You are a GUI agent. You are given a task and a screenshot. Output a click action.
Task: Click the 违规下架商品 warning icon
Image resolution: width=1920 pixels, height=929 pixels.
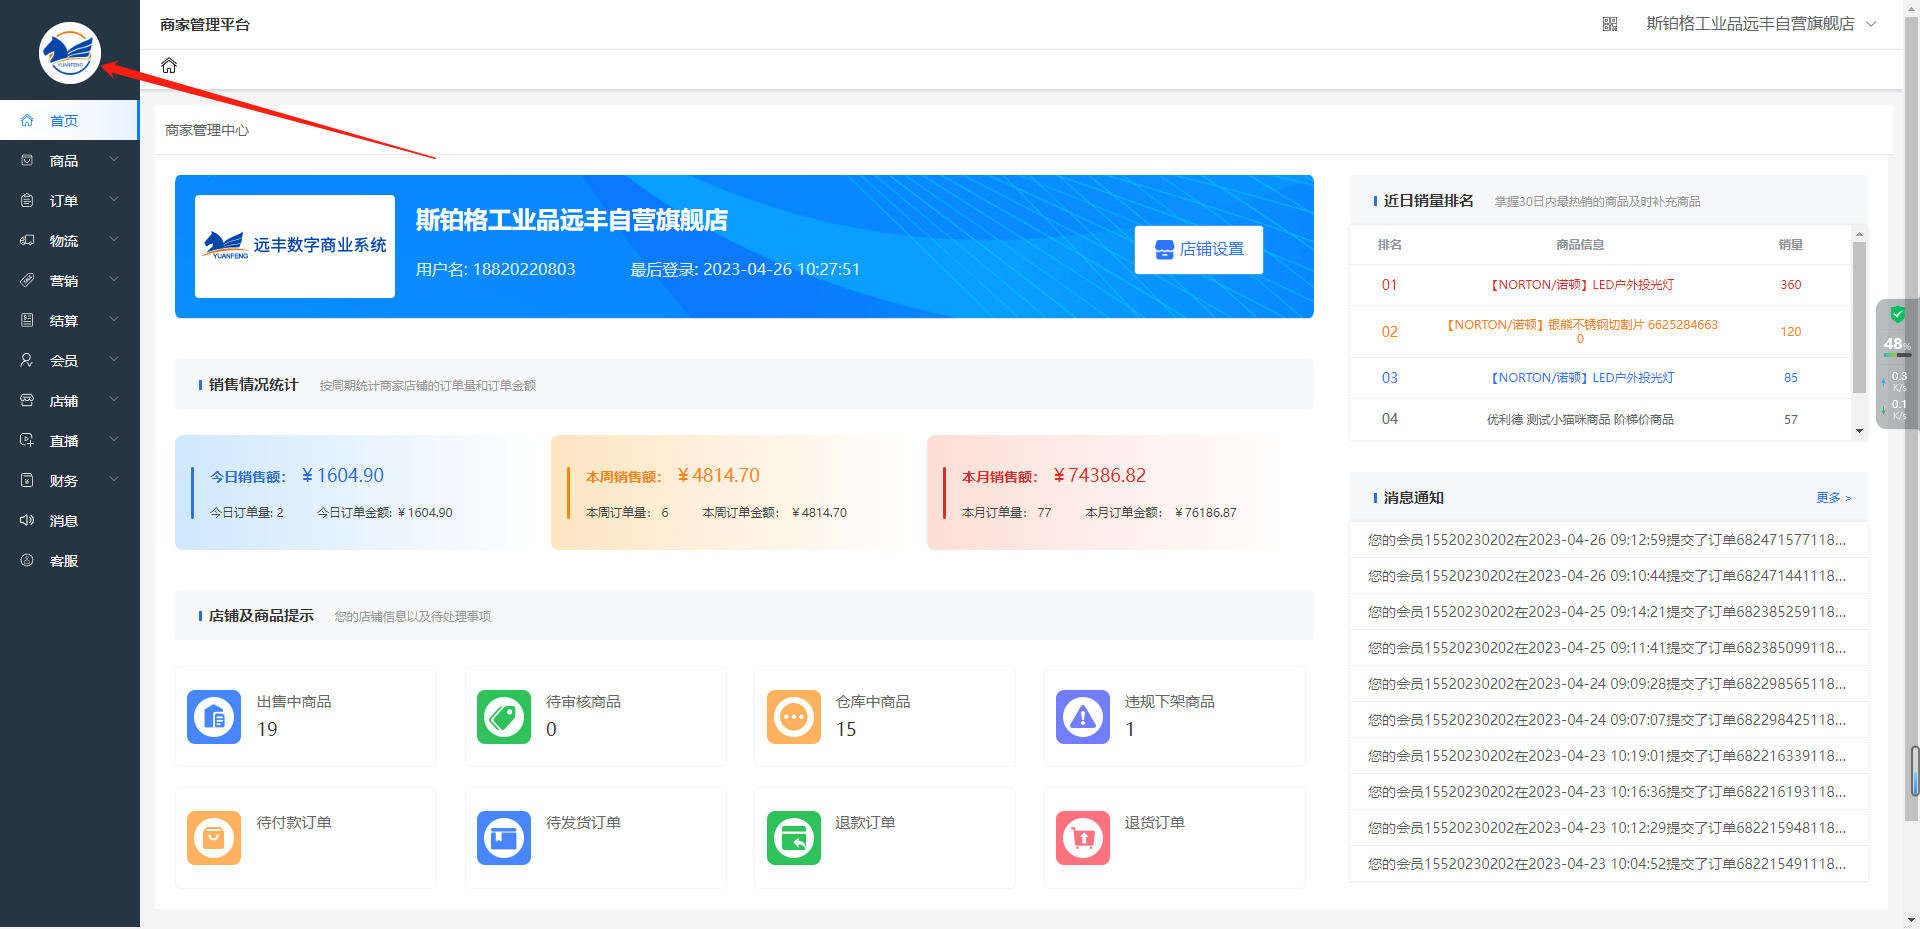1083,717
